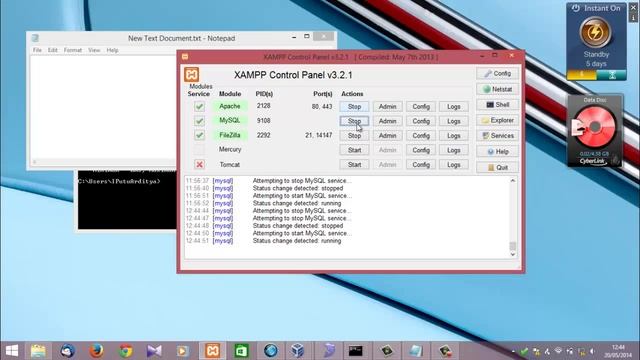Click the log scrollbar thumb

coord(513,246)
